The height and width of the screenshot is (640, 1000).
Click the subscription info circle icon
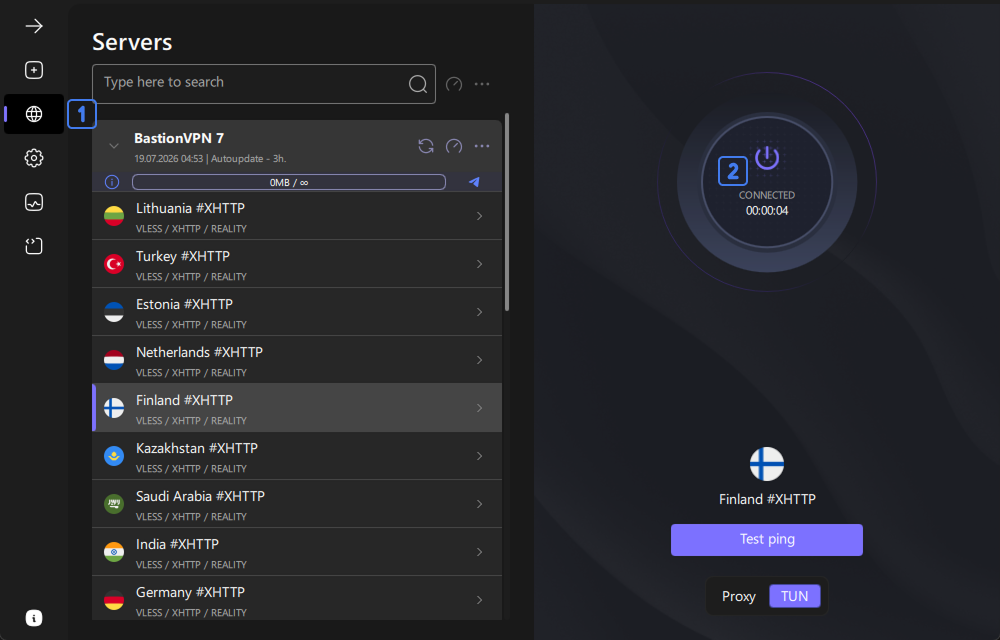pos(112,182)
